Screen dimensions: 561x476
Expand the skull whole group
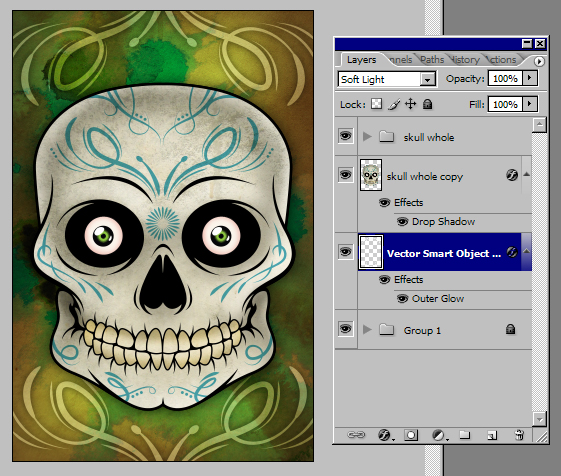pos(367,136)
